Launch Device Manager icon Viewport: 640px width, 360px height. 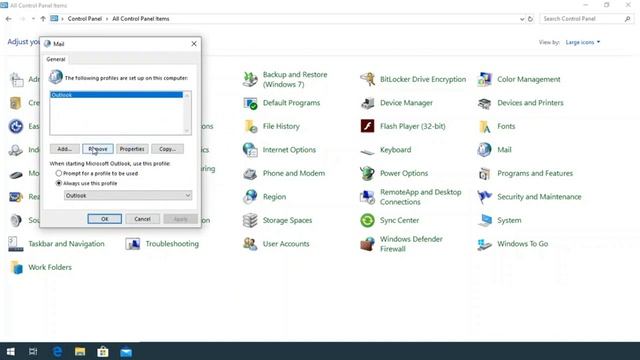click(x=367, y=103)
